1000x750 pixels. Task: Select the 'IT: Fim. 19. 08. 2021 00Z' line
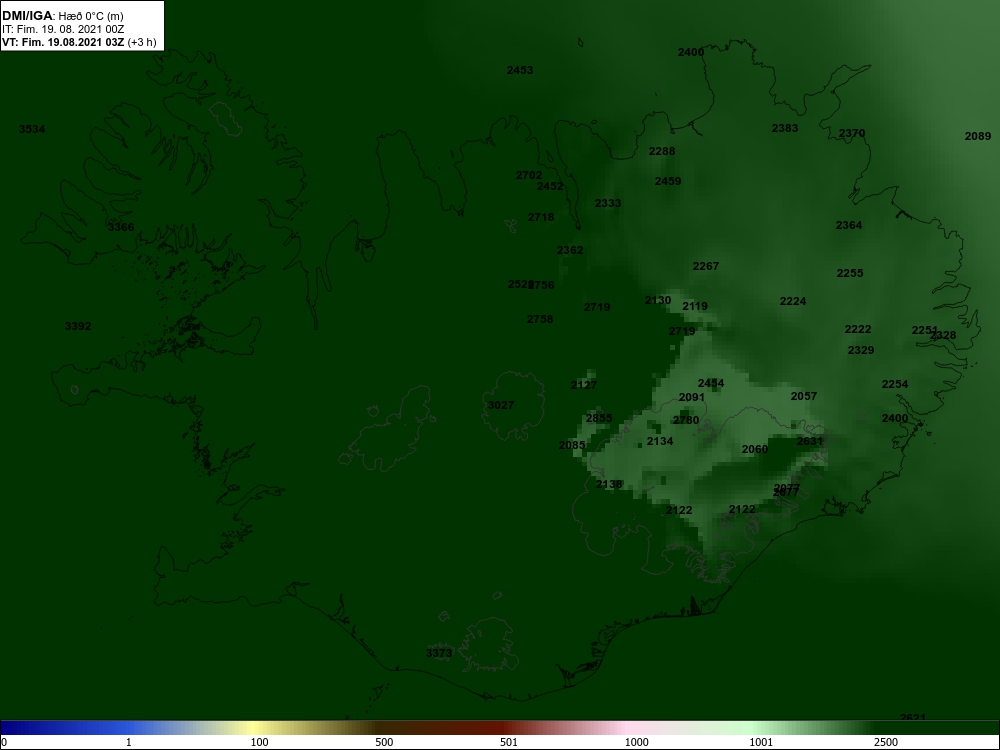pyautogui.click(x=62, y=29)
